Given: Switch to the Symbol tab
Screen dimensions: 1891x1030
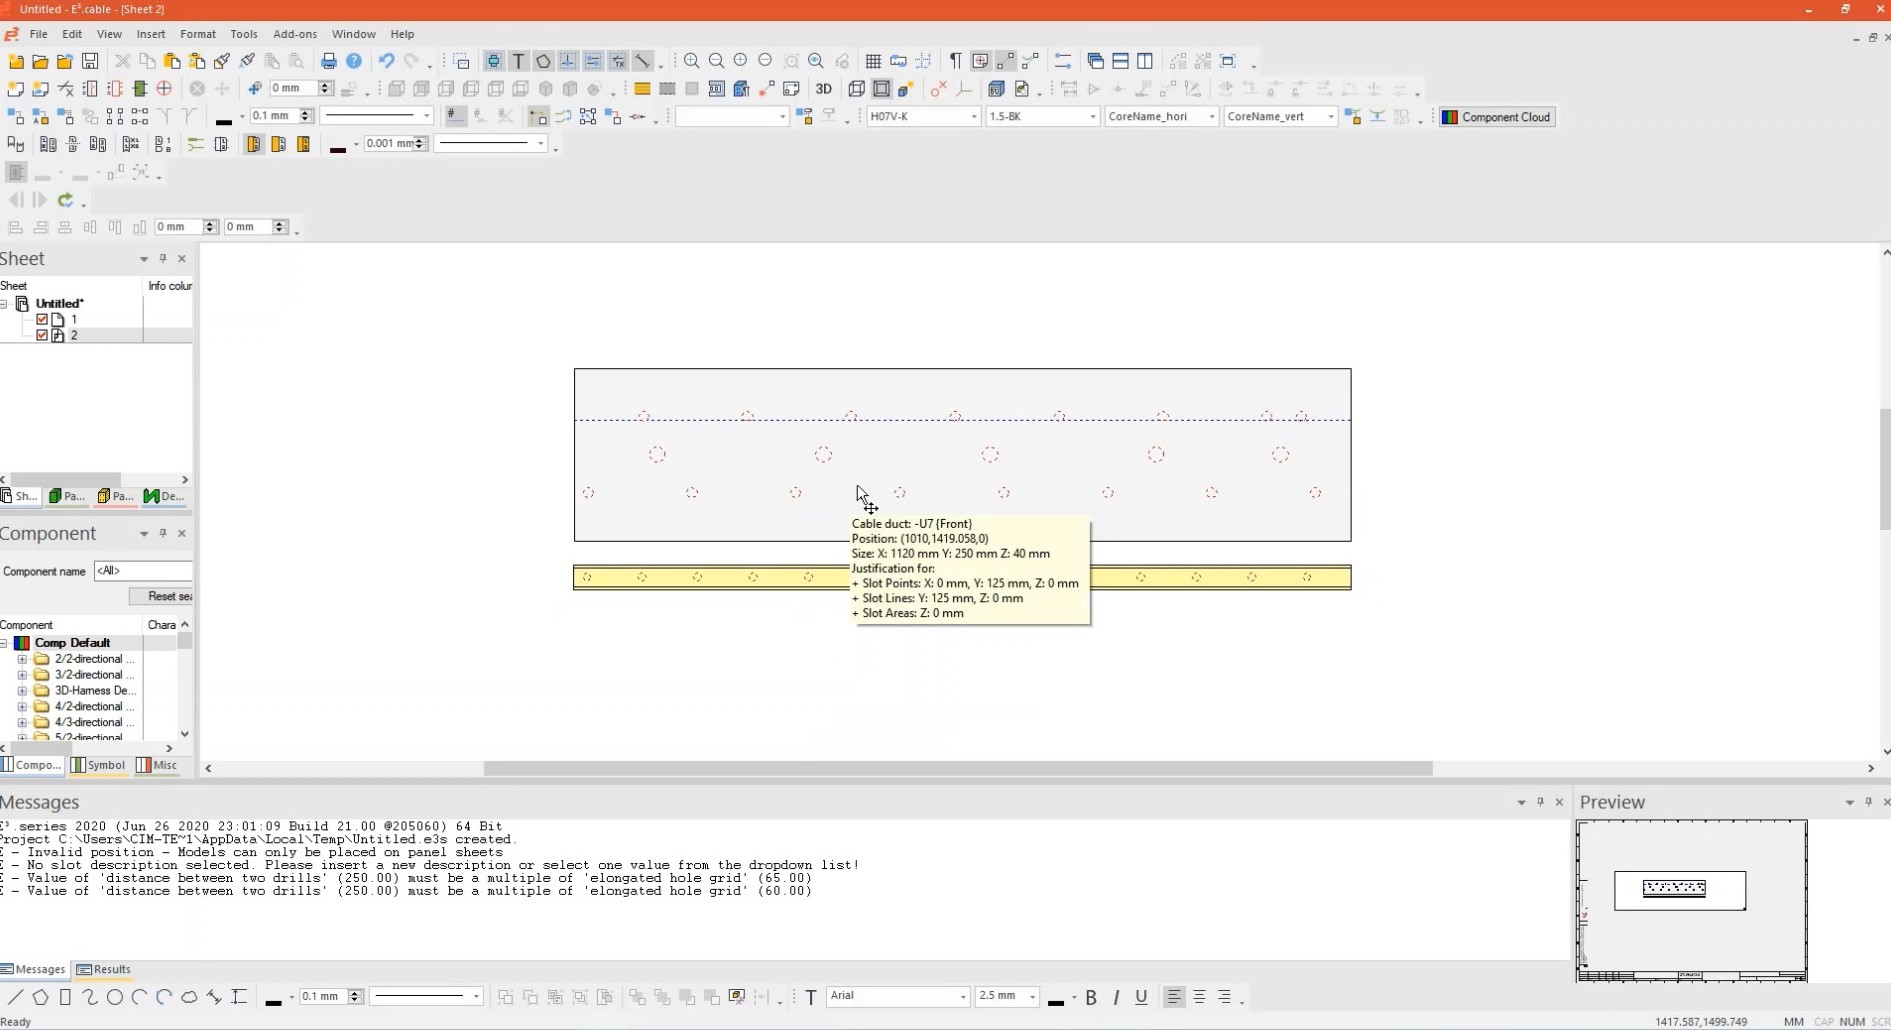Looking at the screenshot, I should (x=98, y=765).
